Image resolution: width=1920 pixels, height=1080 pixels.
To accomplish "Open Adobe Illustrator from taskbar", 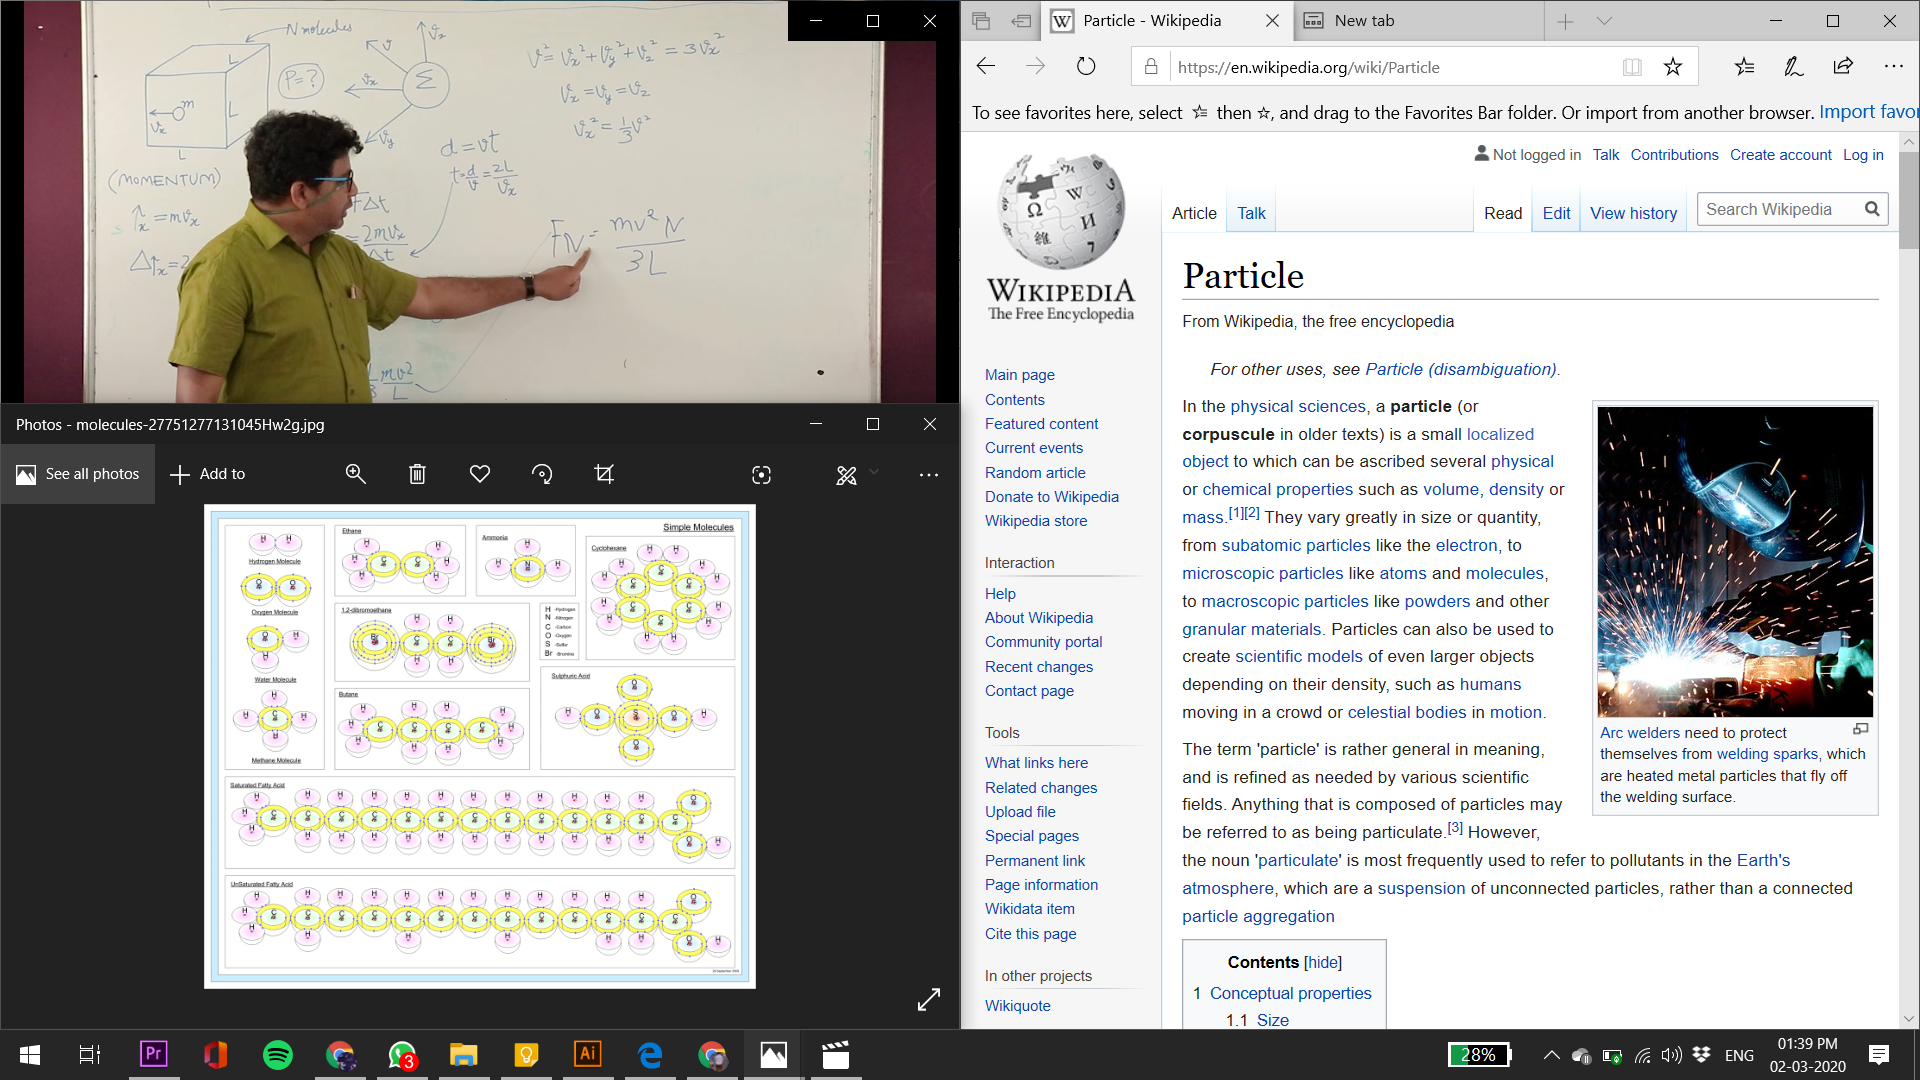I will 587,1054.
